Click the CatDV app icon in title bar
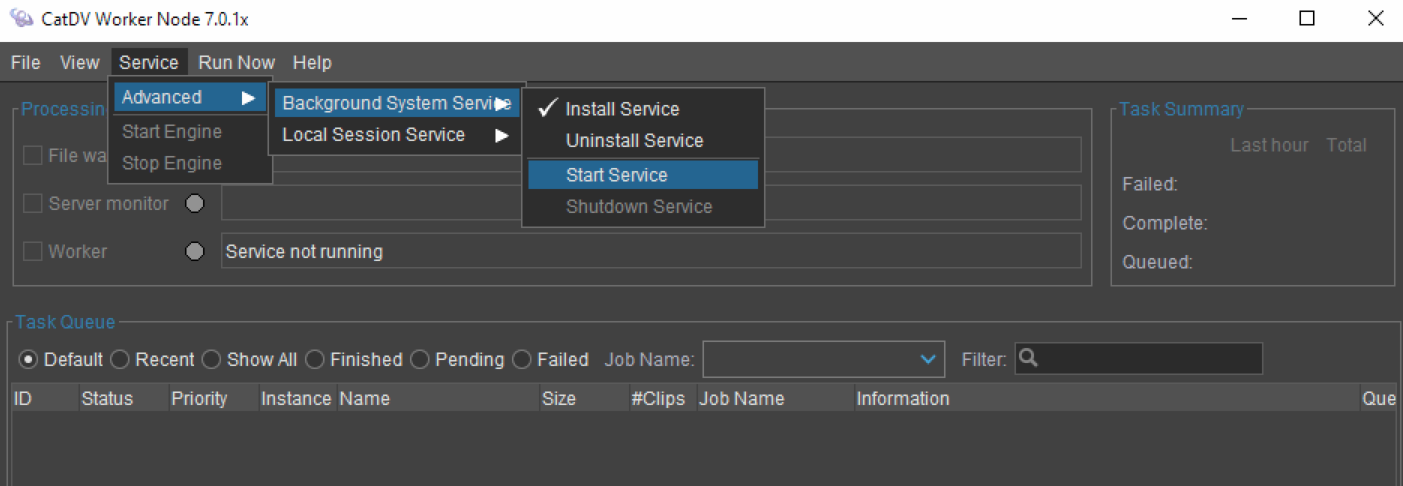Image resolution: width=1403 pixels, height=486 pixels. 20,19
